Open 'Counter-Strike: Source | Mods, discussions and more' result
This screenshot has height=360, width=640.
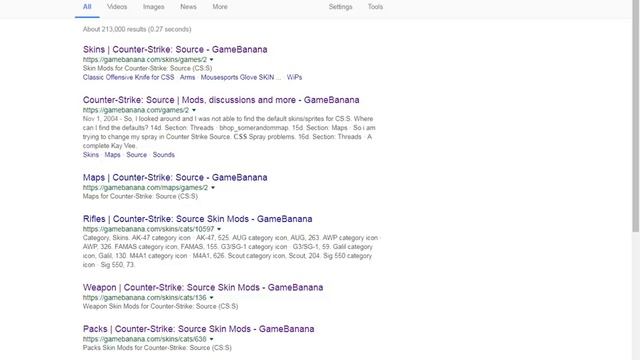coord(221,100)
